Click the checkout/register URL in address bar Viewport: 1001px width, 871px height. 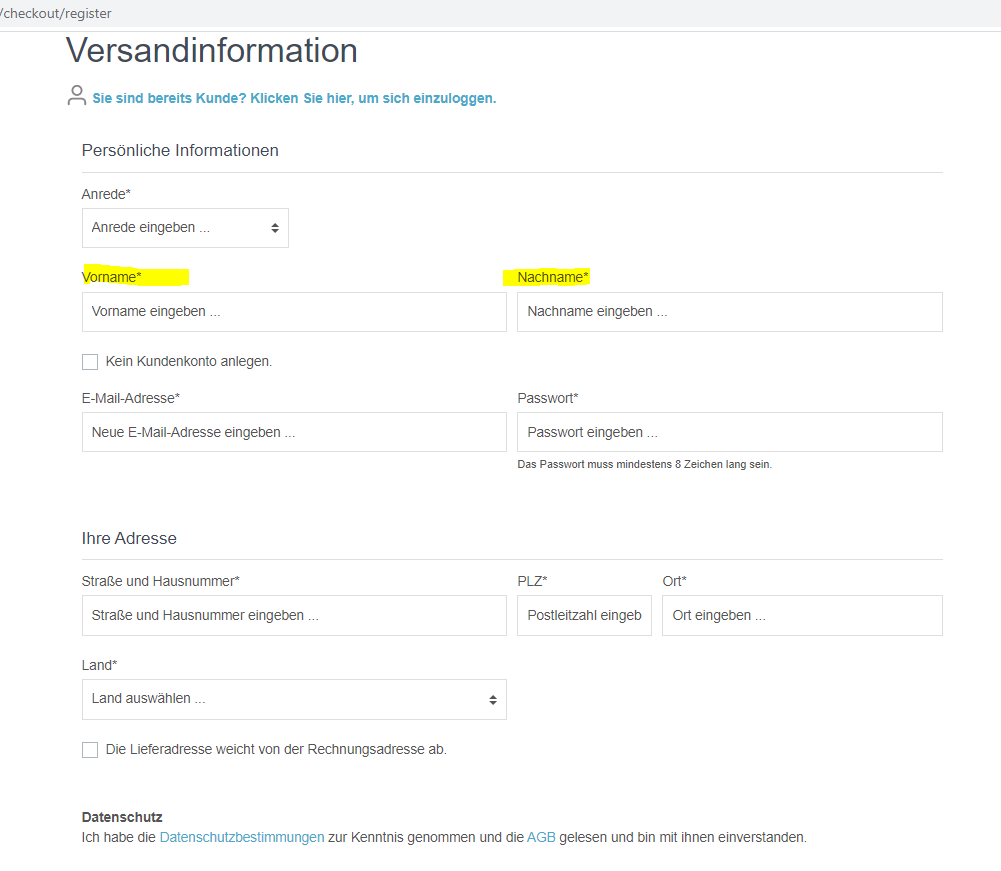pos(56,13)
